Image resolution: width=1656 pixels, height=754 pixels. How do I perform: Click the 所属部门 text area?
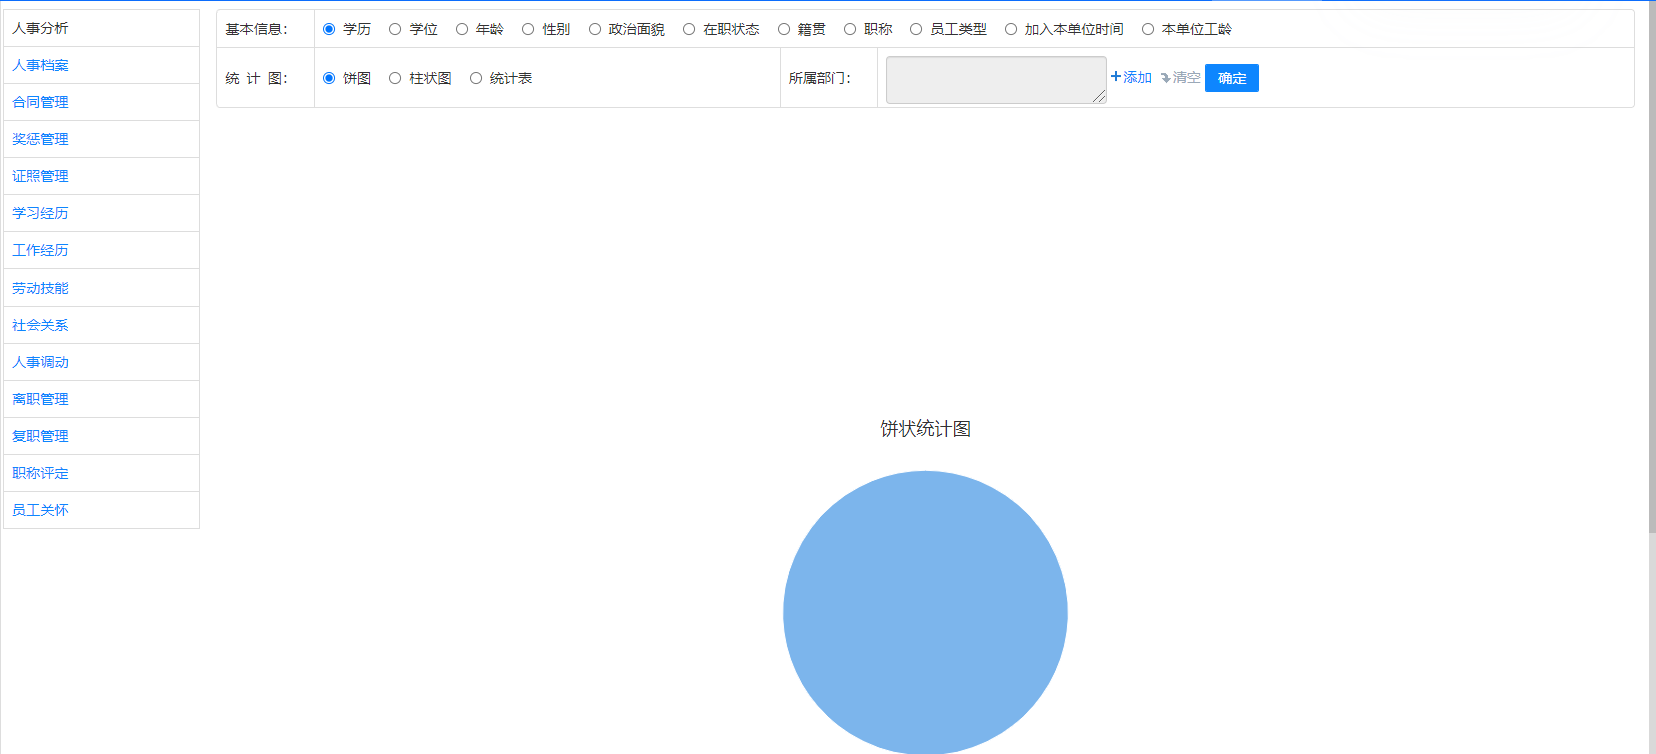click(995, 80)
